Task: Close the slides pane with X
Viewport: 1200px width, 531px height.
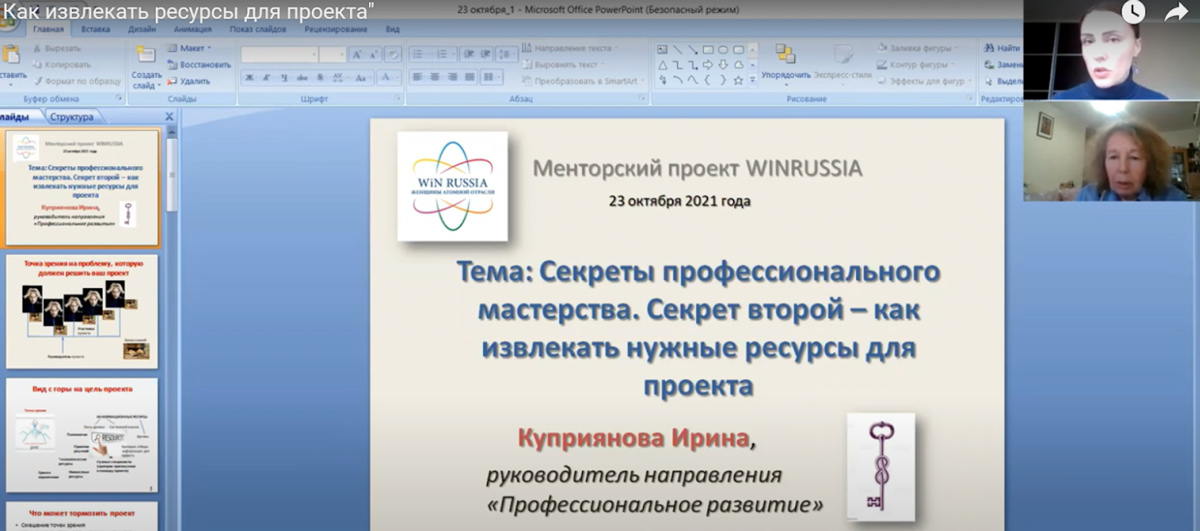Action: click(x=169, y=117)
